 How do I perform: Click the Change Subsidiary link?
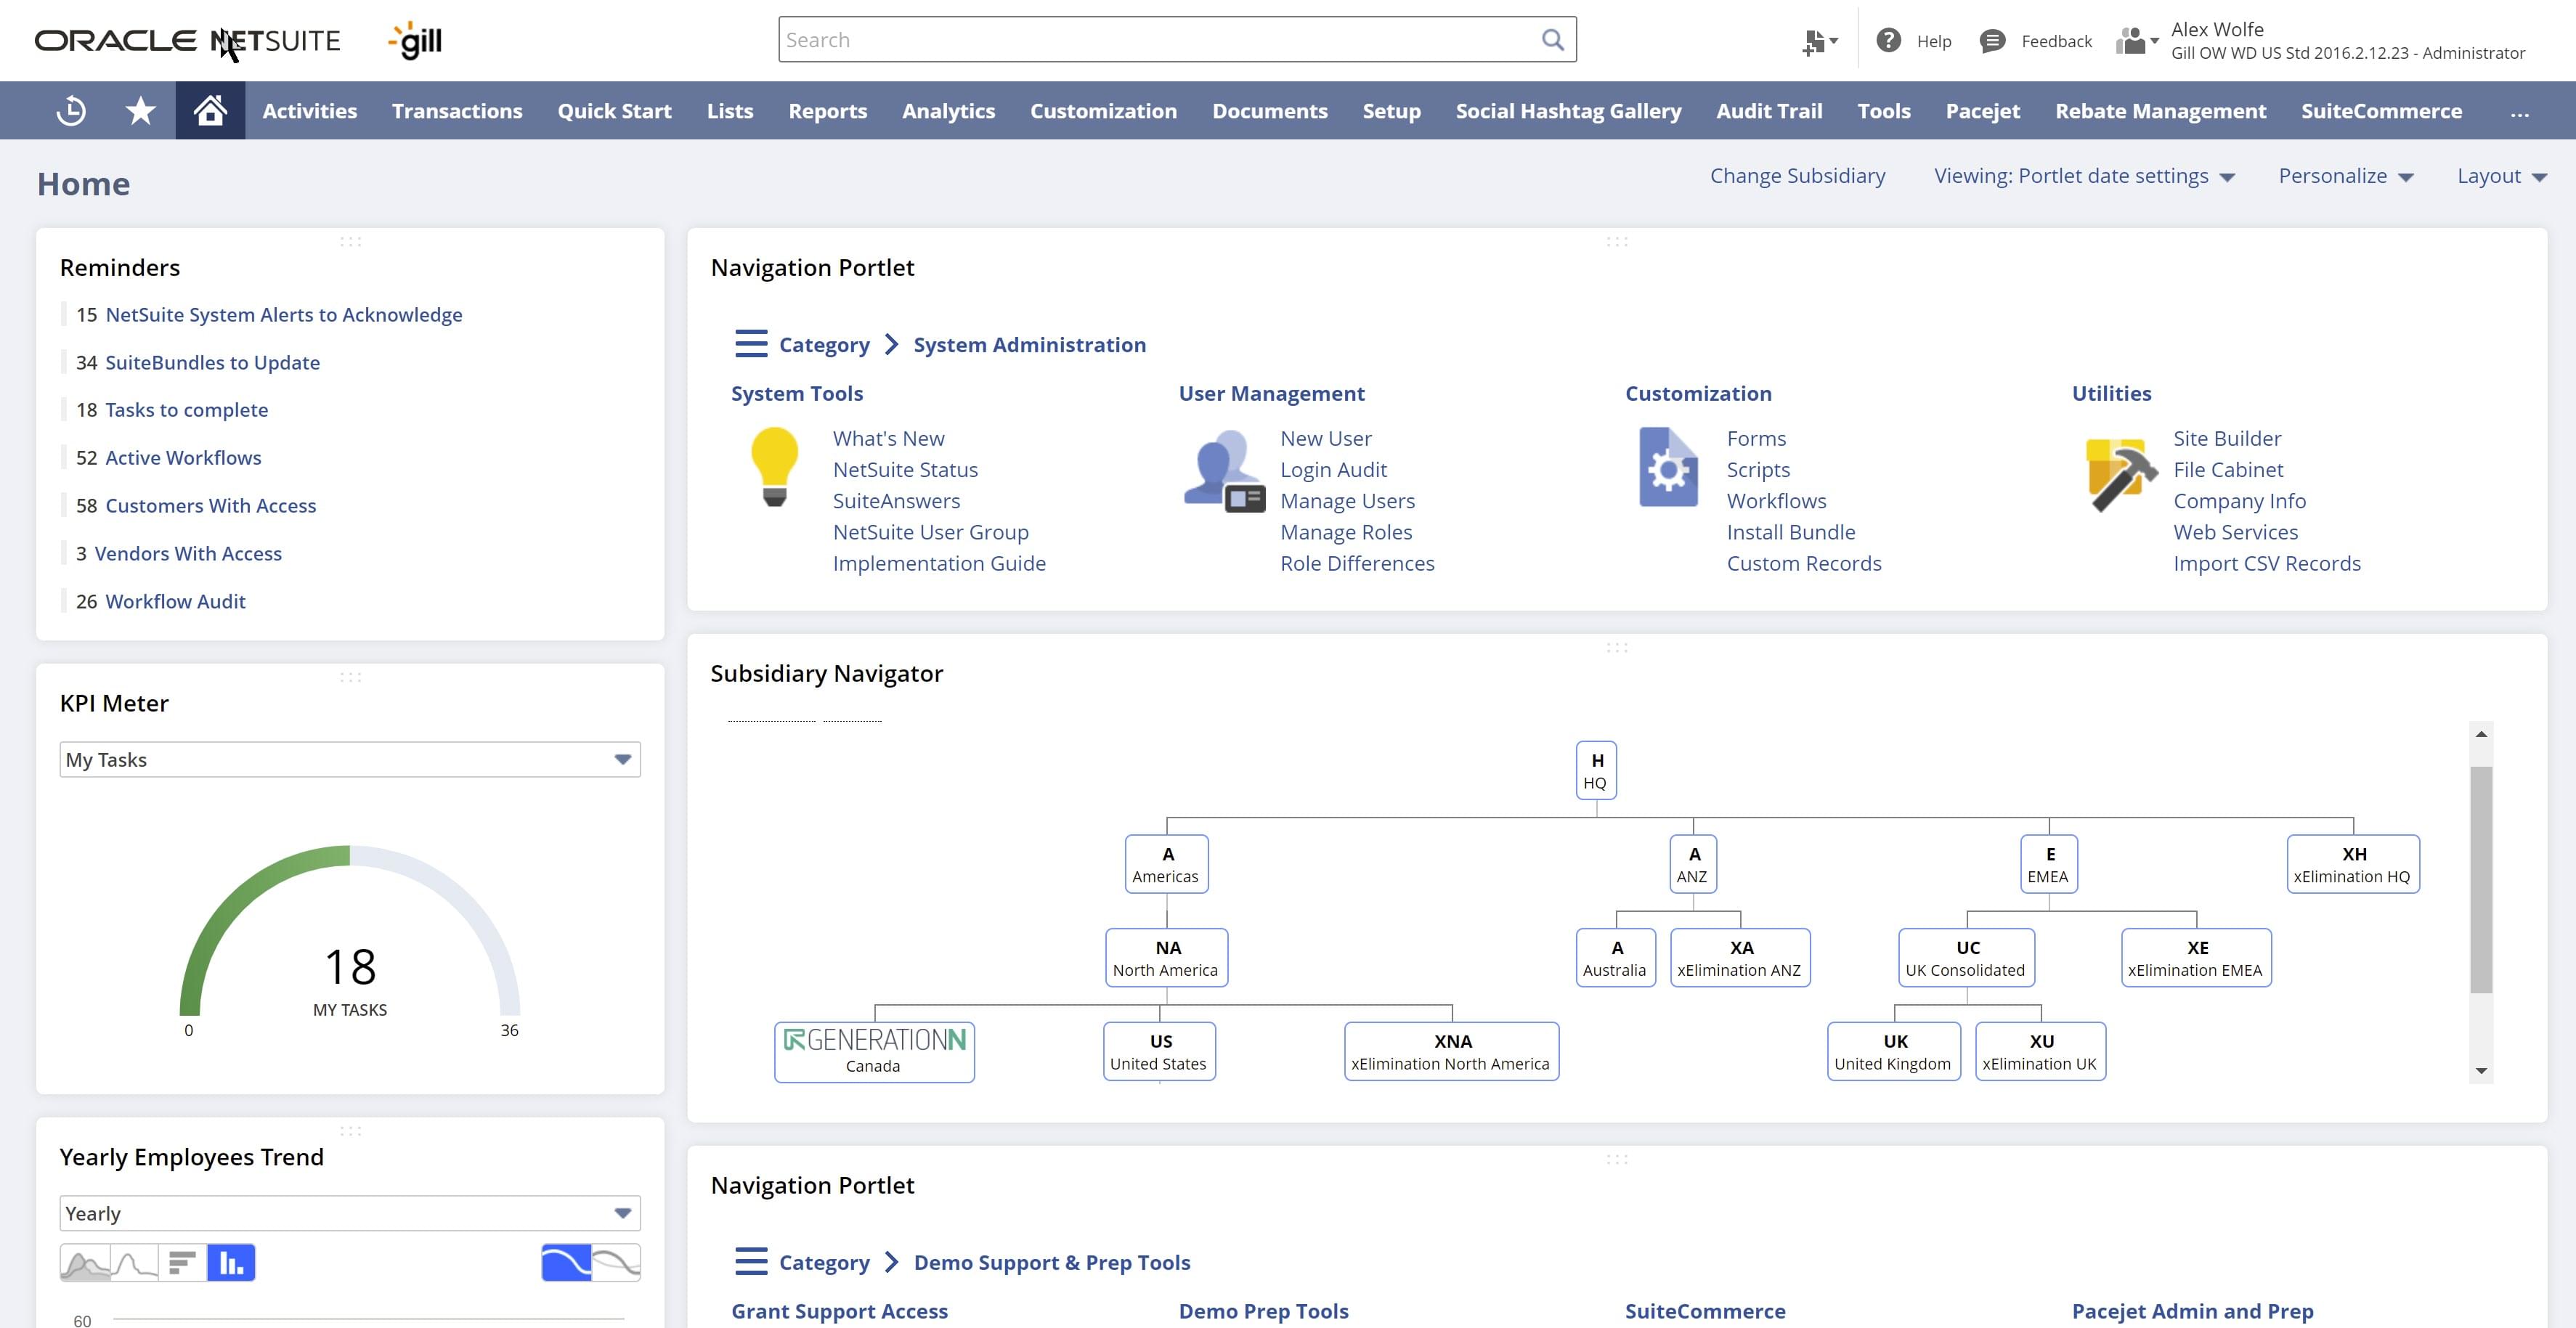[1797, 176]
